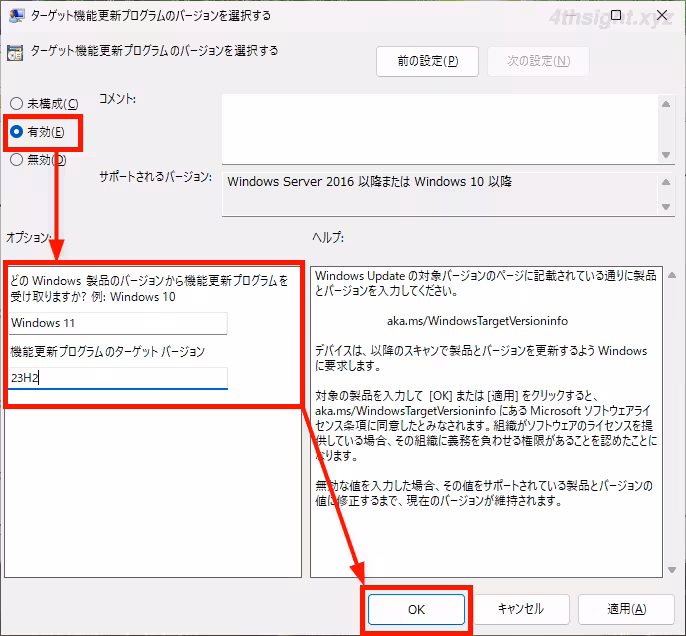
Task: Click the supported versions scroll down arrow
Action: pyautogui.click(x=666, y=207)
